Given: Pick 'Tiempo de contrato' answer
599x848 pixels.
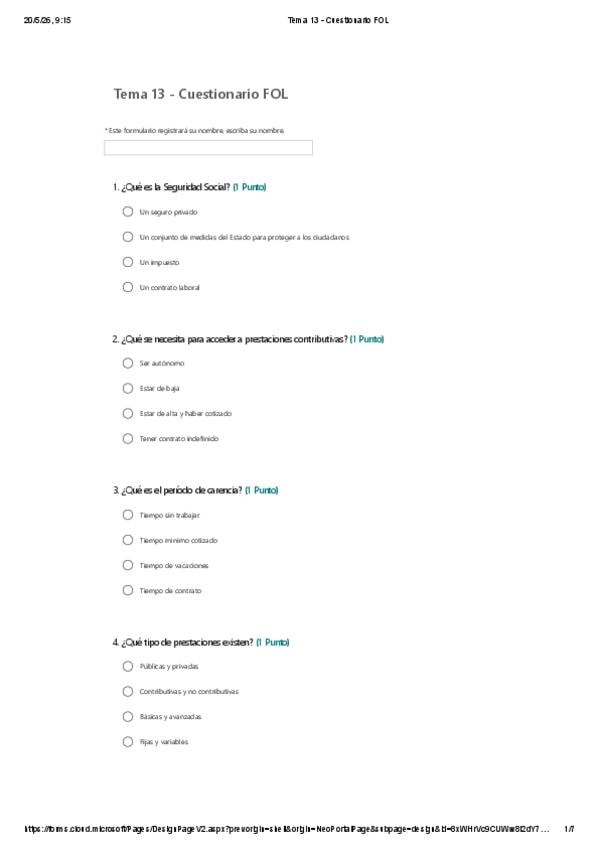Looking at the screenshot, I should point(128,590).
